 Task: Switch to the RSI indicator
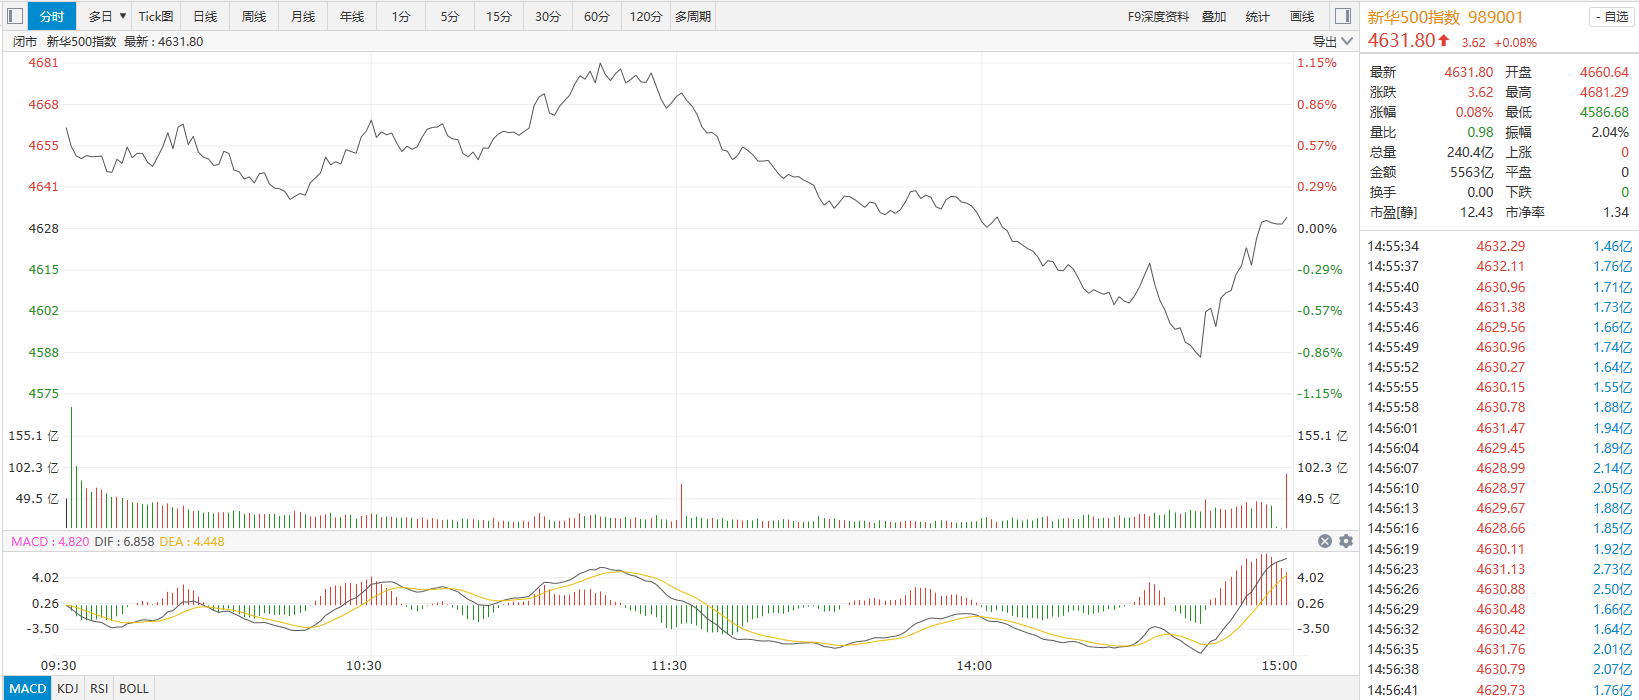(99, 688)
